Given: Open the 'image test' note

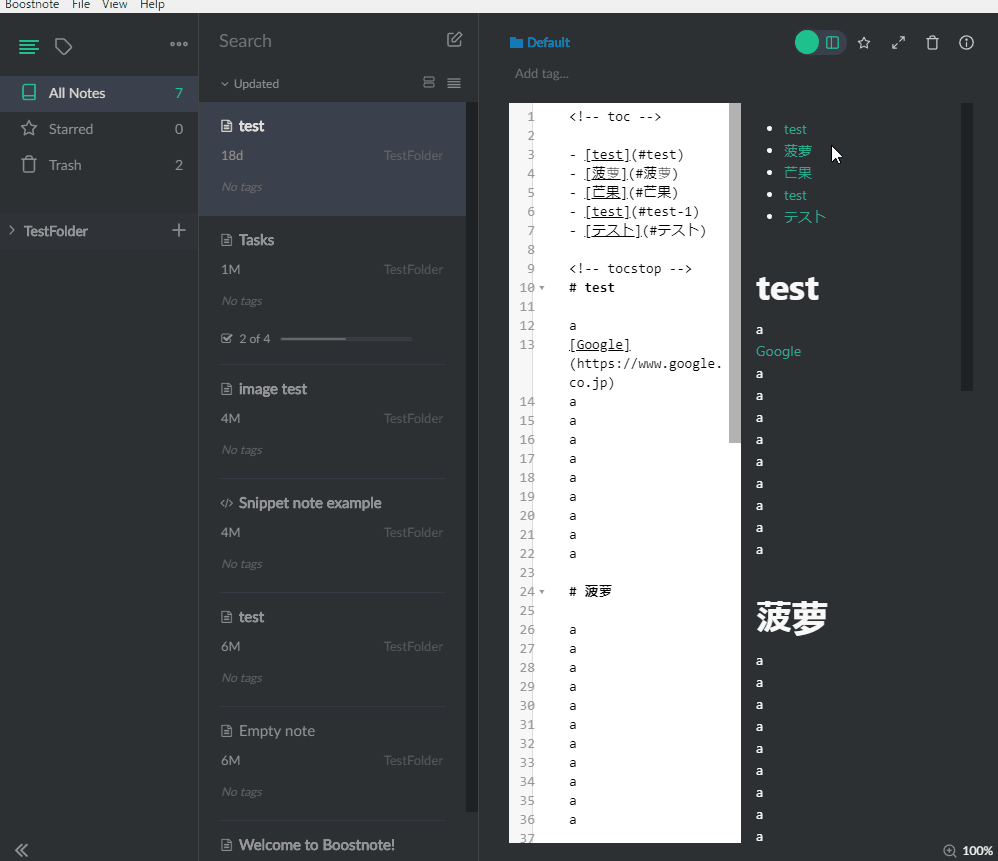Looking at the screenshot, I should click(x=332, y=420).
